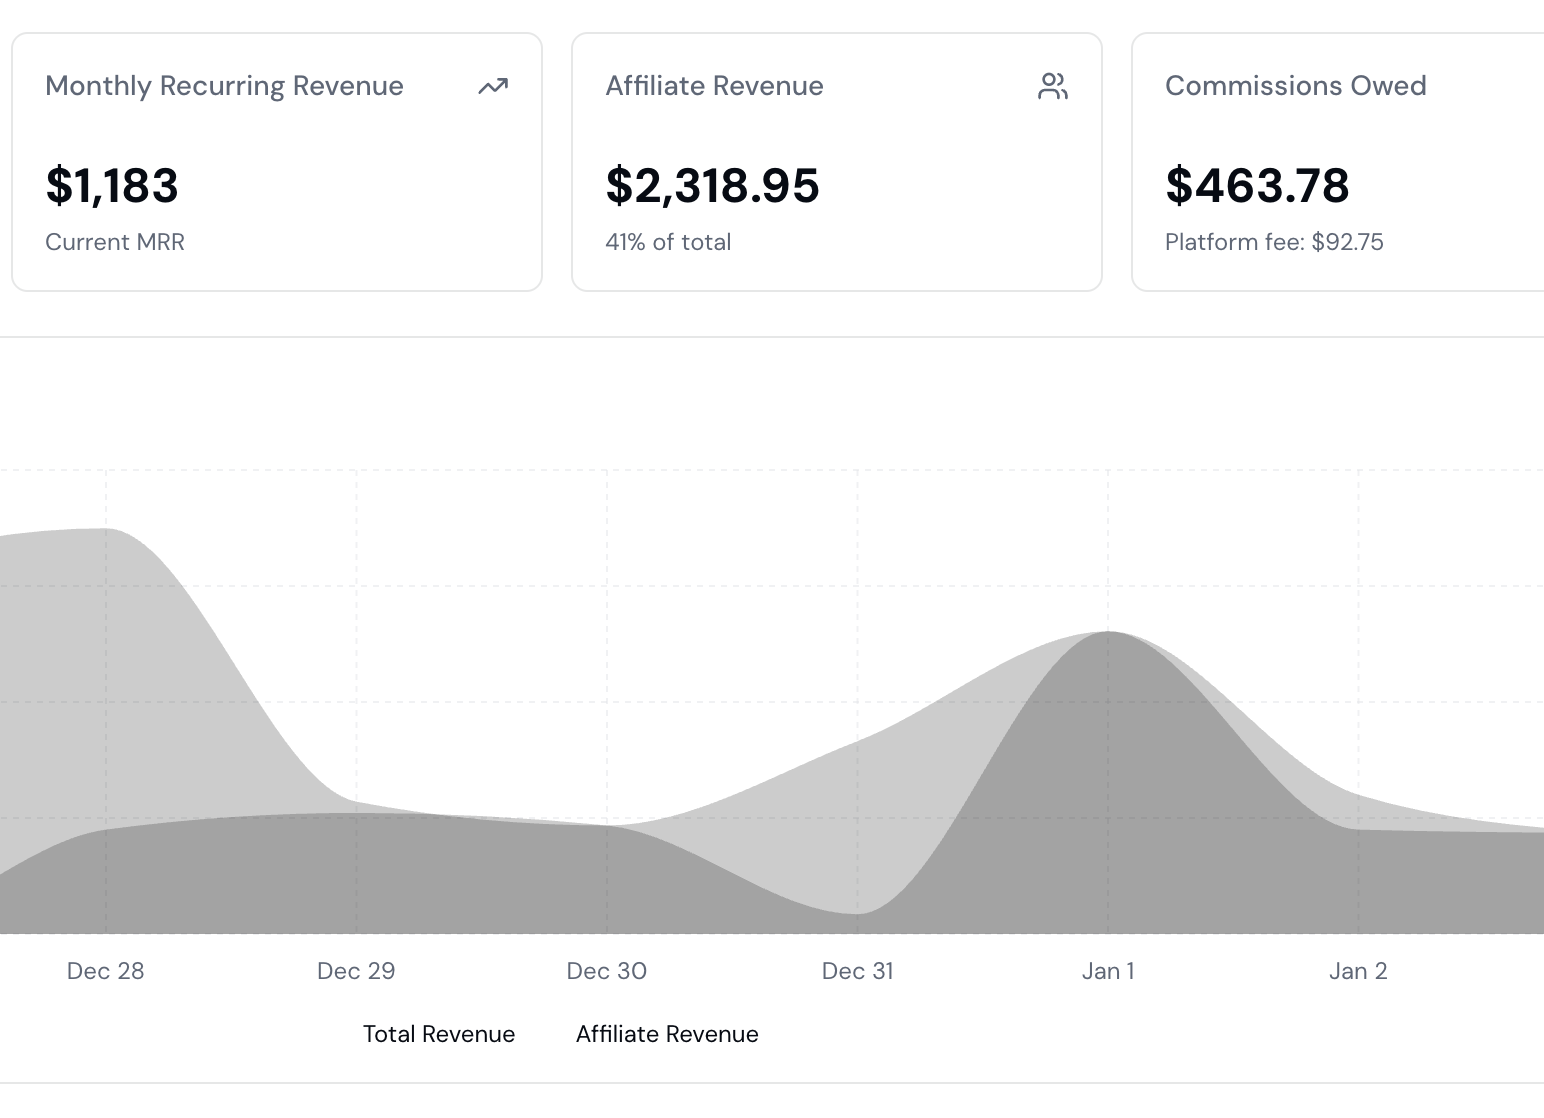The height and width of the screenshot is (1118, 1544).
Task: Click the Current MRR label
Action: coord(115,242)
